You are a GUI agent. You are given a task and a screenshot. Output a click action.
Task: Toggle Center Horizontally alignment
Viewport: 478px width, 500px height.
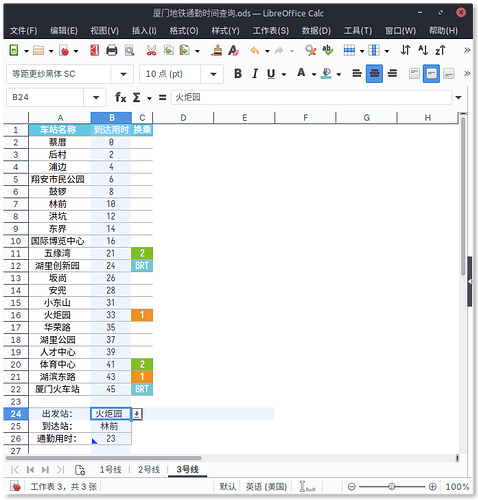[x=374, y=73]
